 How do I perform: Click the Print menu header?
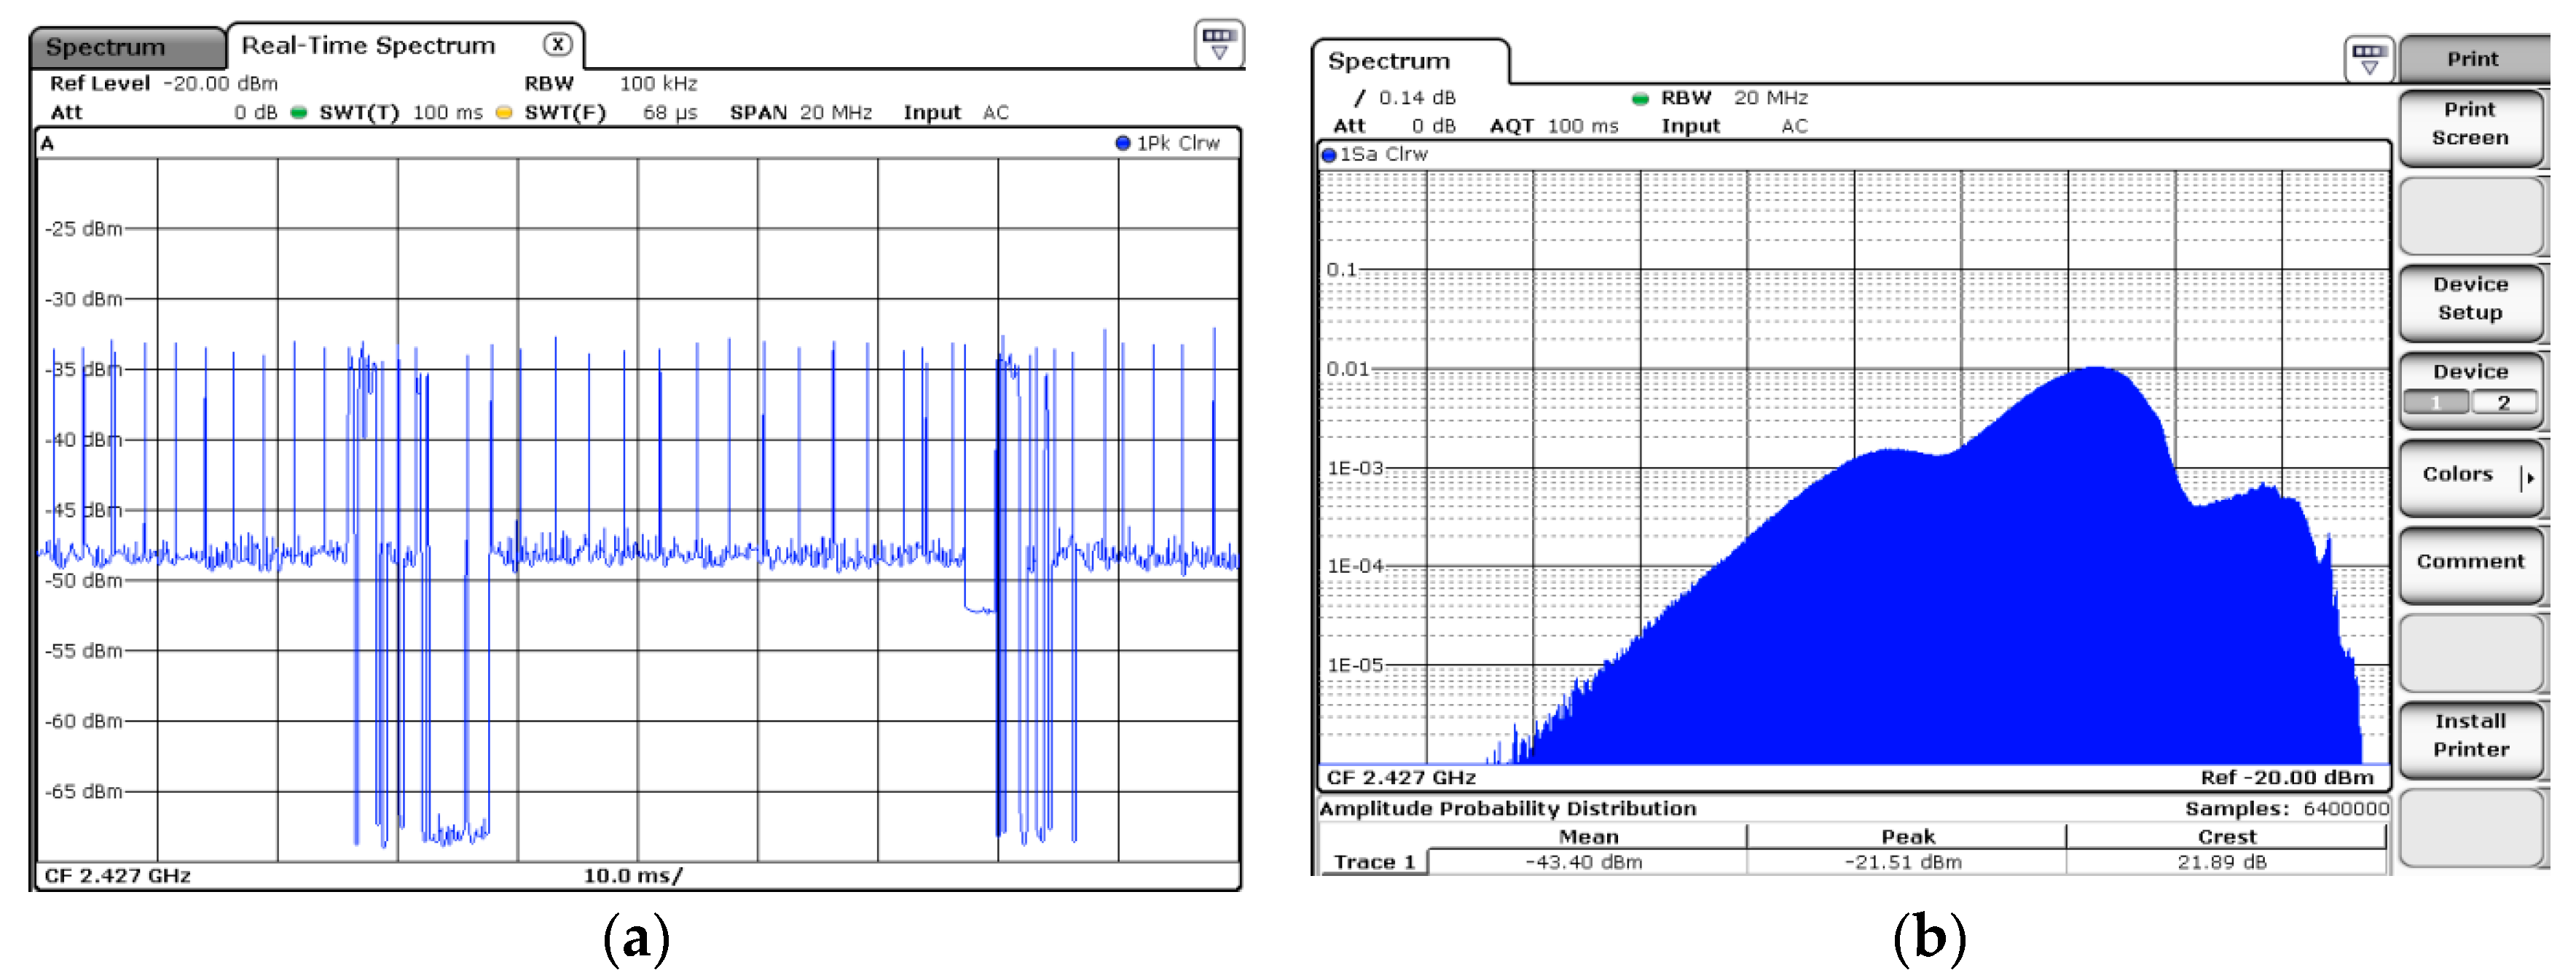[2472, 59]
